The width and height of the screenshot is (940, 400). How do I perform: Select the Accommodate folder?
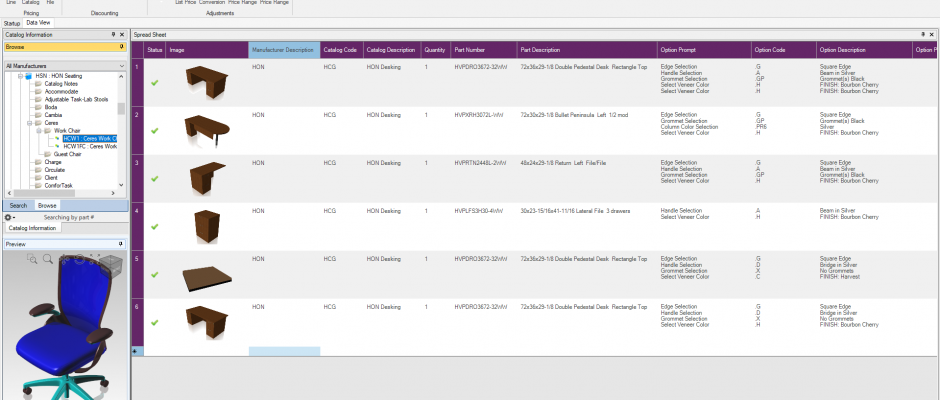(x=61, y=92)
